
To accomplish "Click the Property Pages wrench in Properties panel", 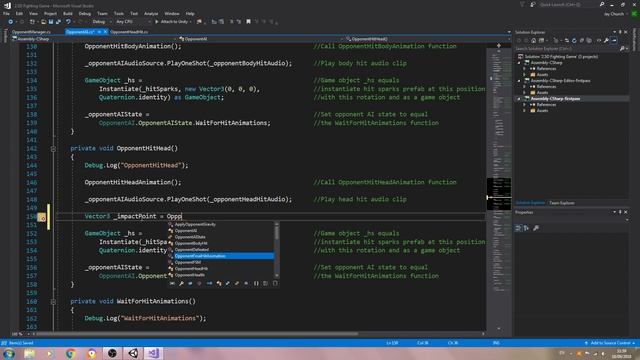I will 536,228.
